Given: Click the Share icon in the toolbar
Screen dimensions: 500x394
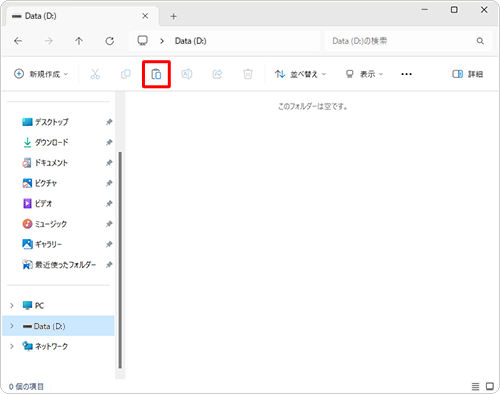Looking at the screenshot, I should point(217,74).
